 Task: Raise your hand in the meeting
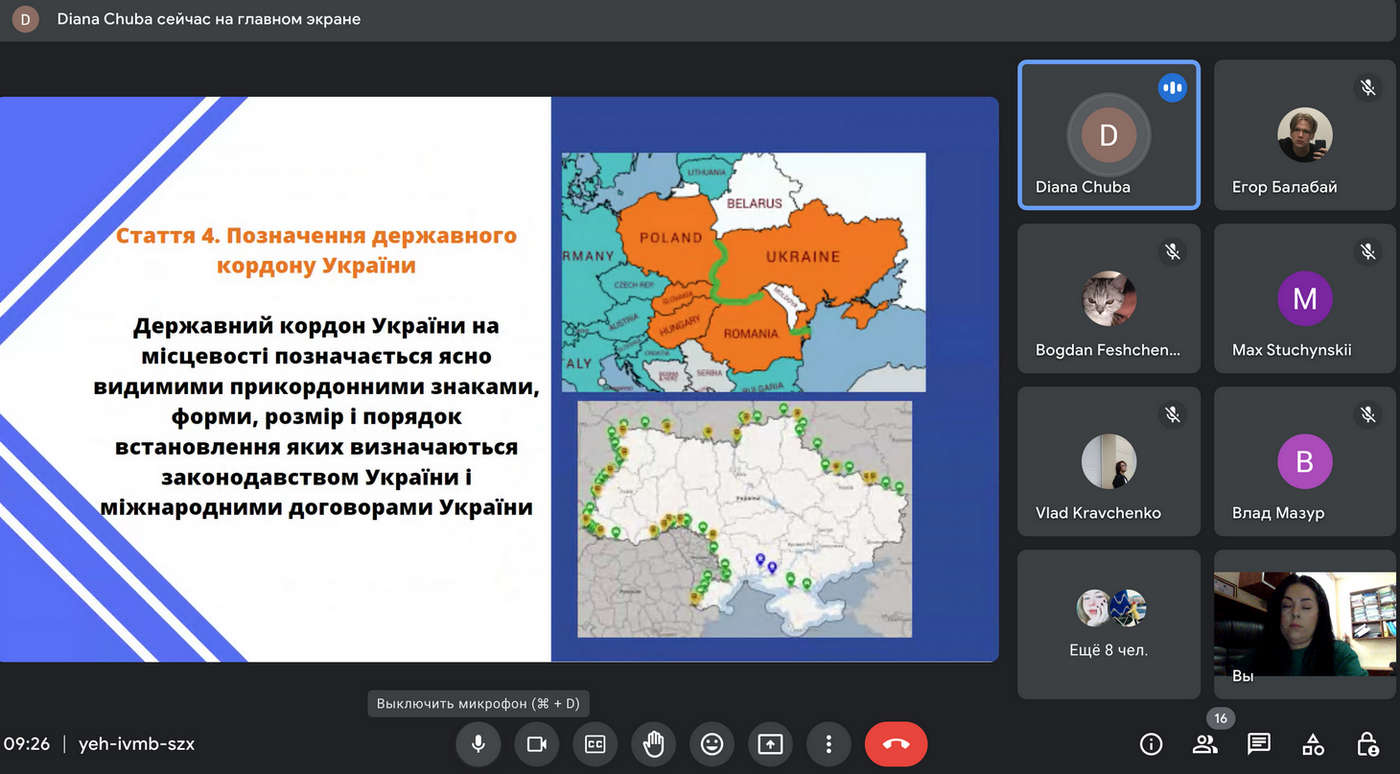(x=654, y=744)
